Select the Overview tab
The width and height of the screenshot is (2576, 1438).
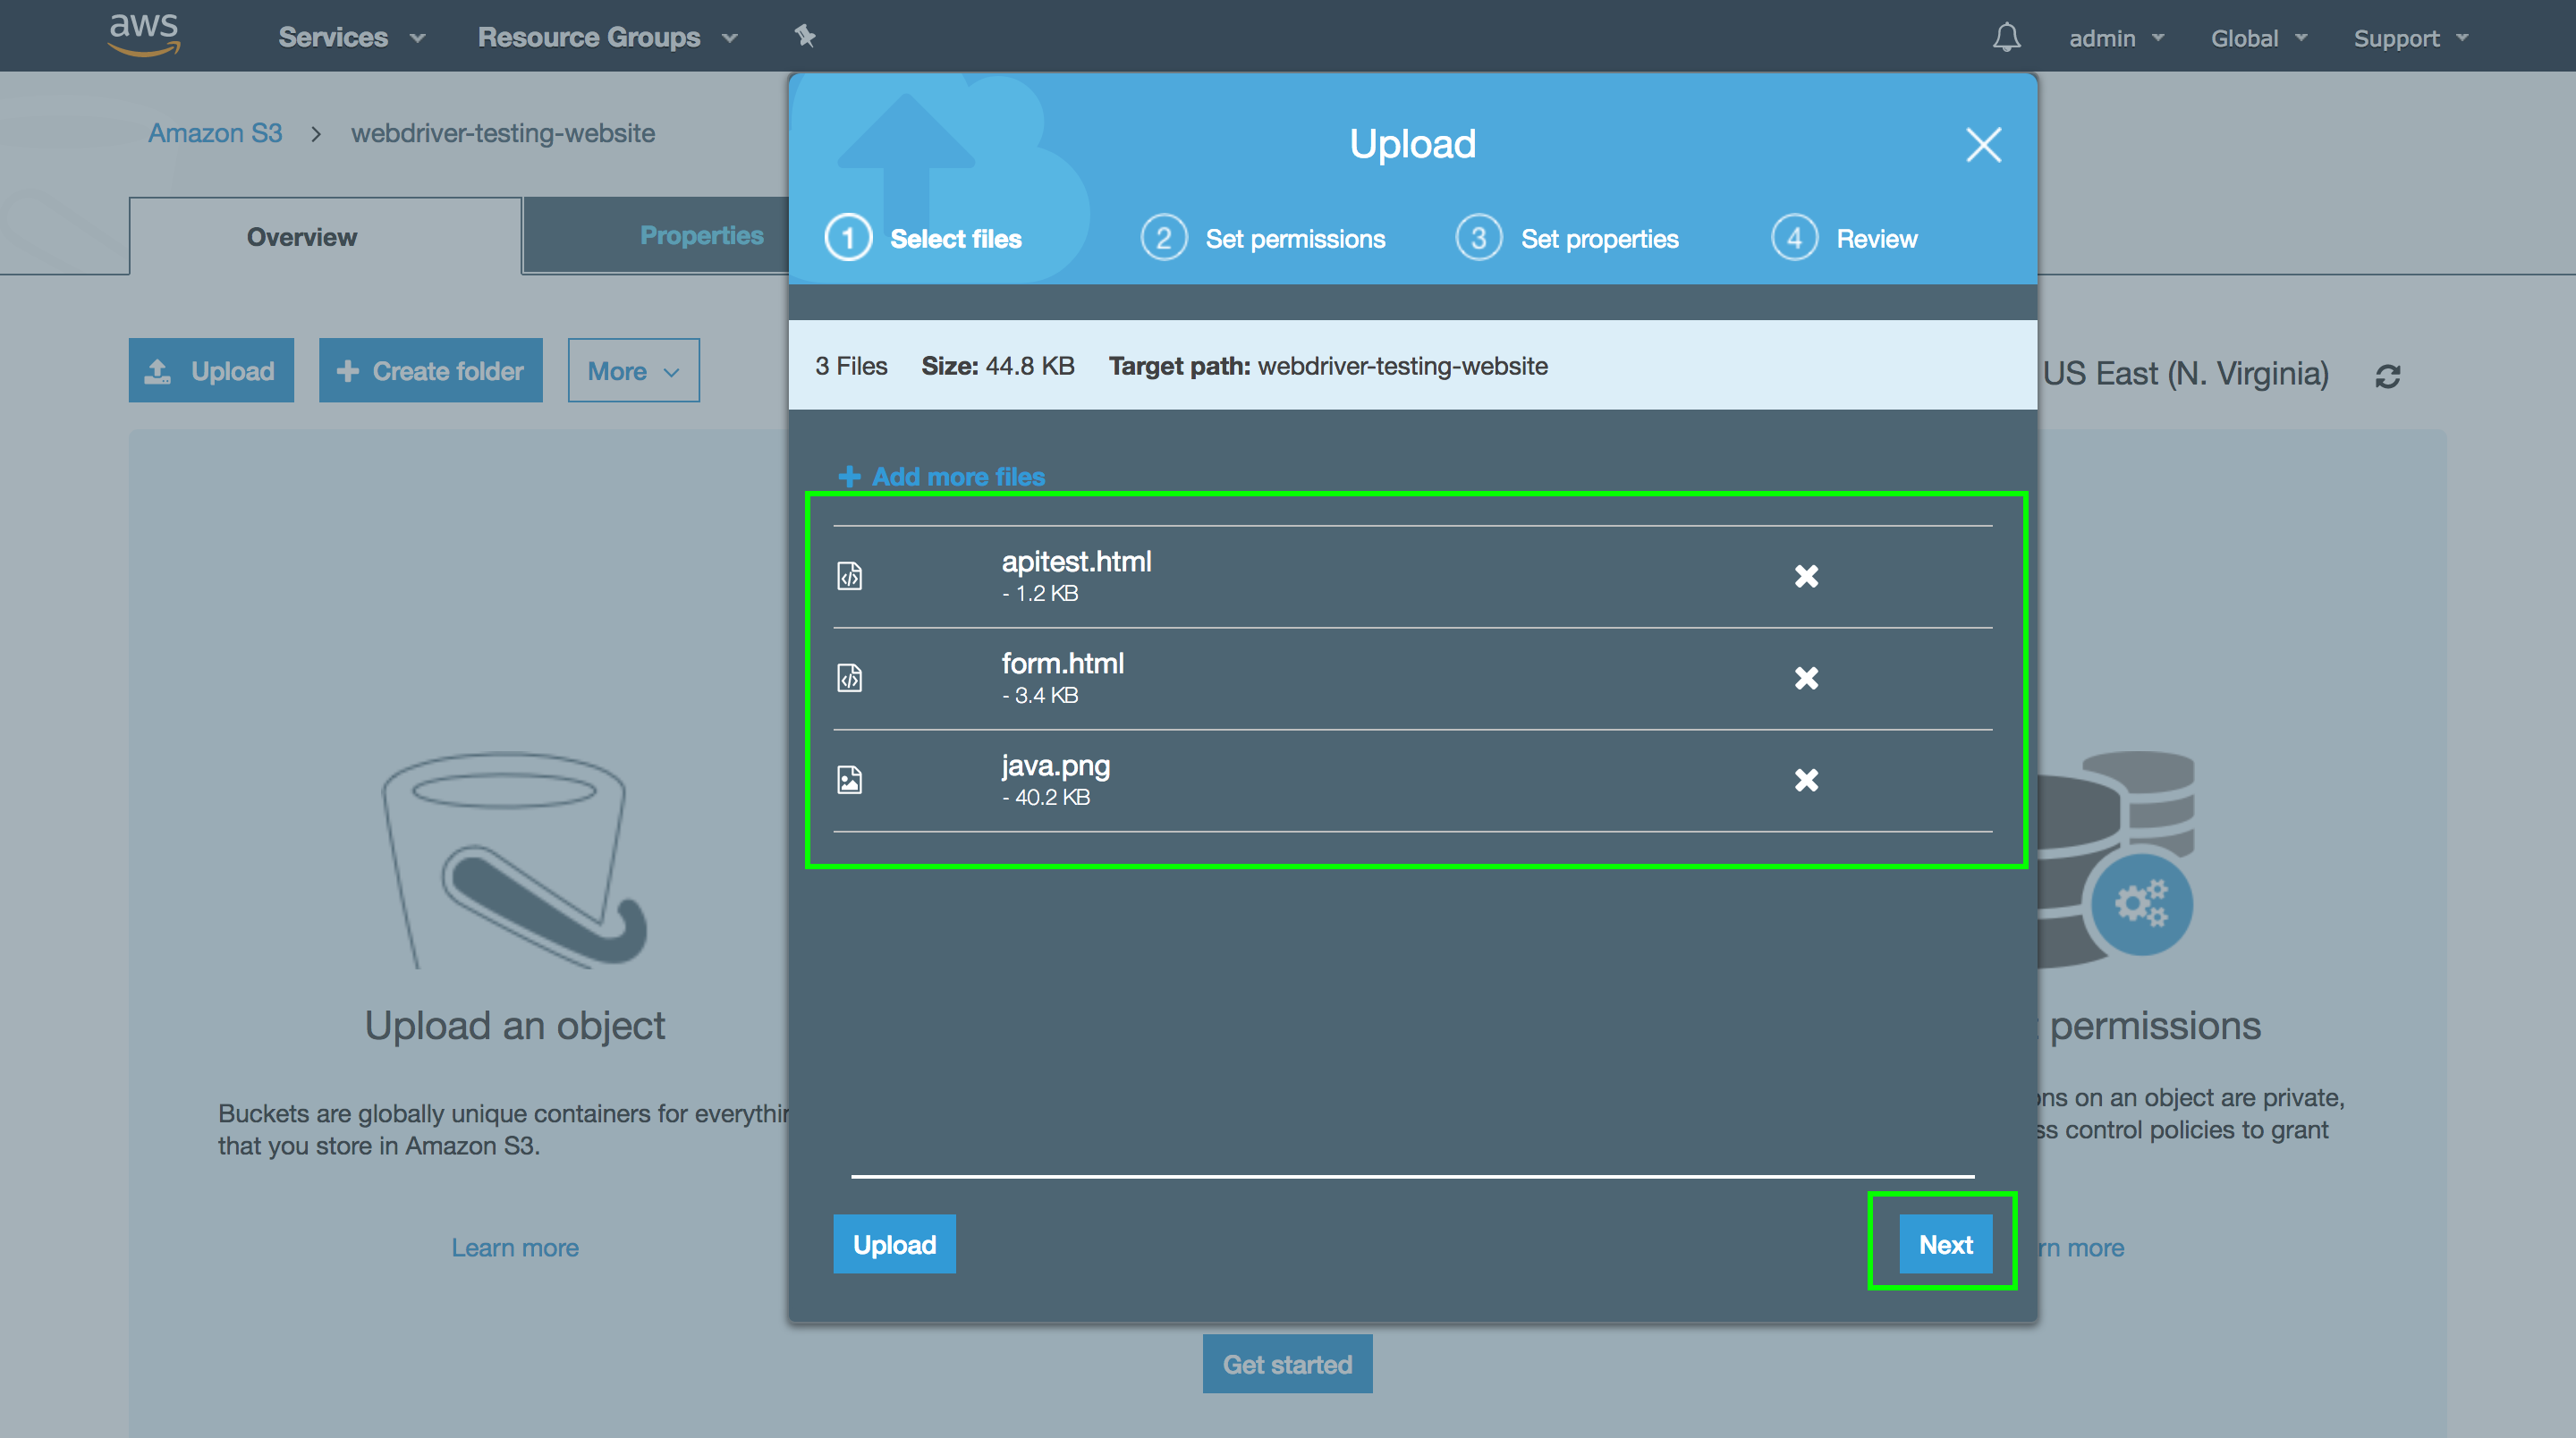302,237
